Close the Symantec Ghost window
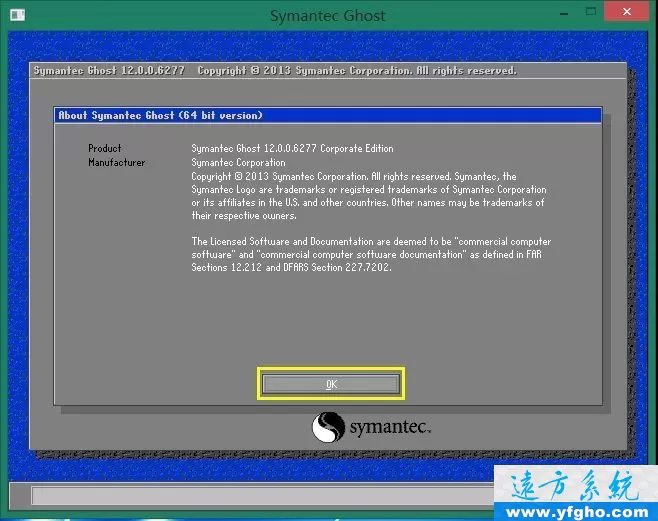658x521 pixels. pos(627,11)
